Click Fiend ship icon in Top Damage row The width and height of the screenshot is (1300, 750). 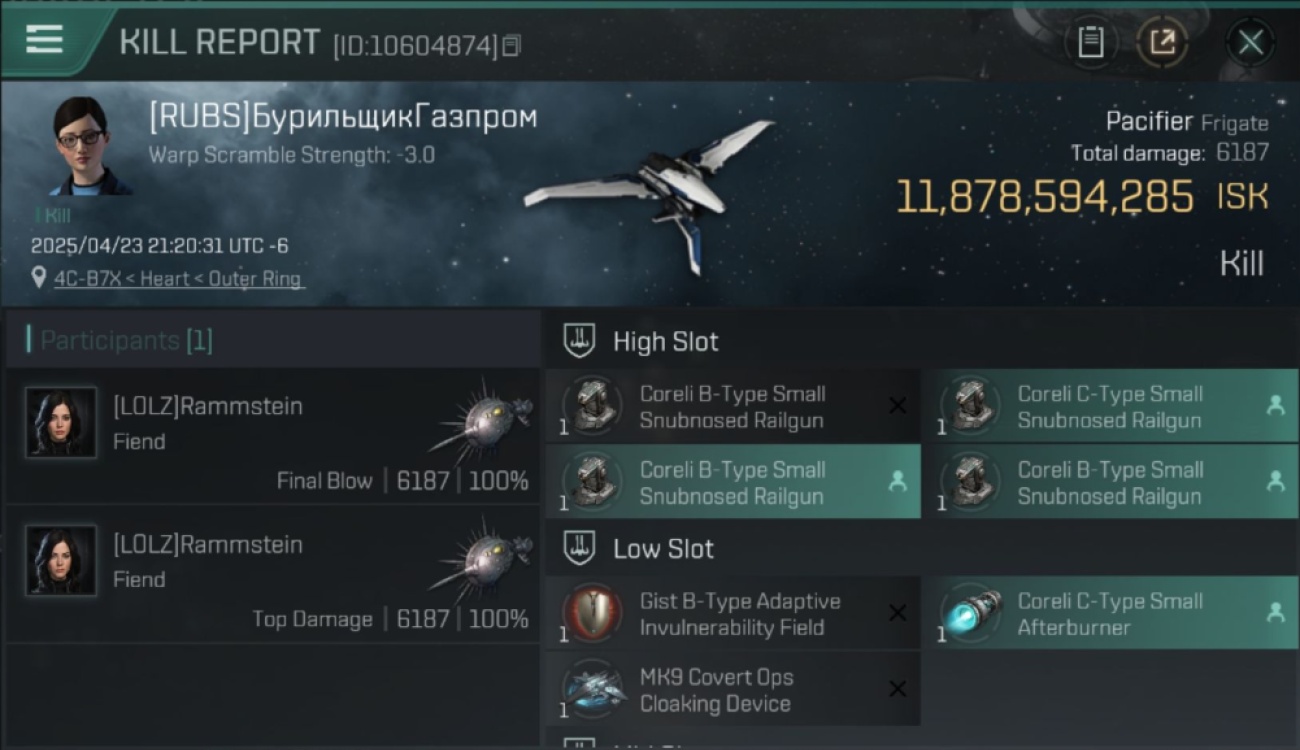coord(482,557)
